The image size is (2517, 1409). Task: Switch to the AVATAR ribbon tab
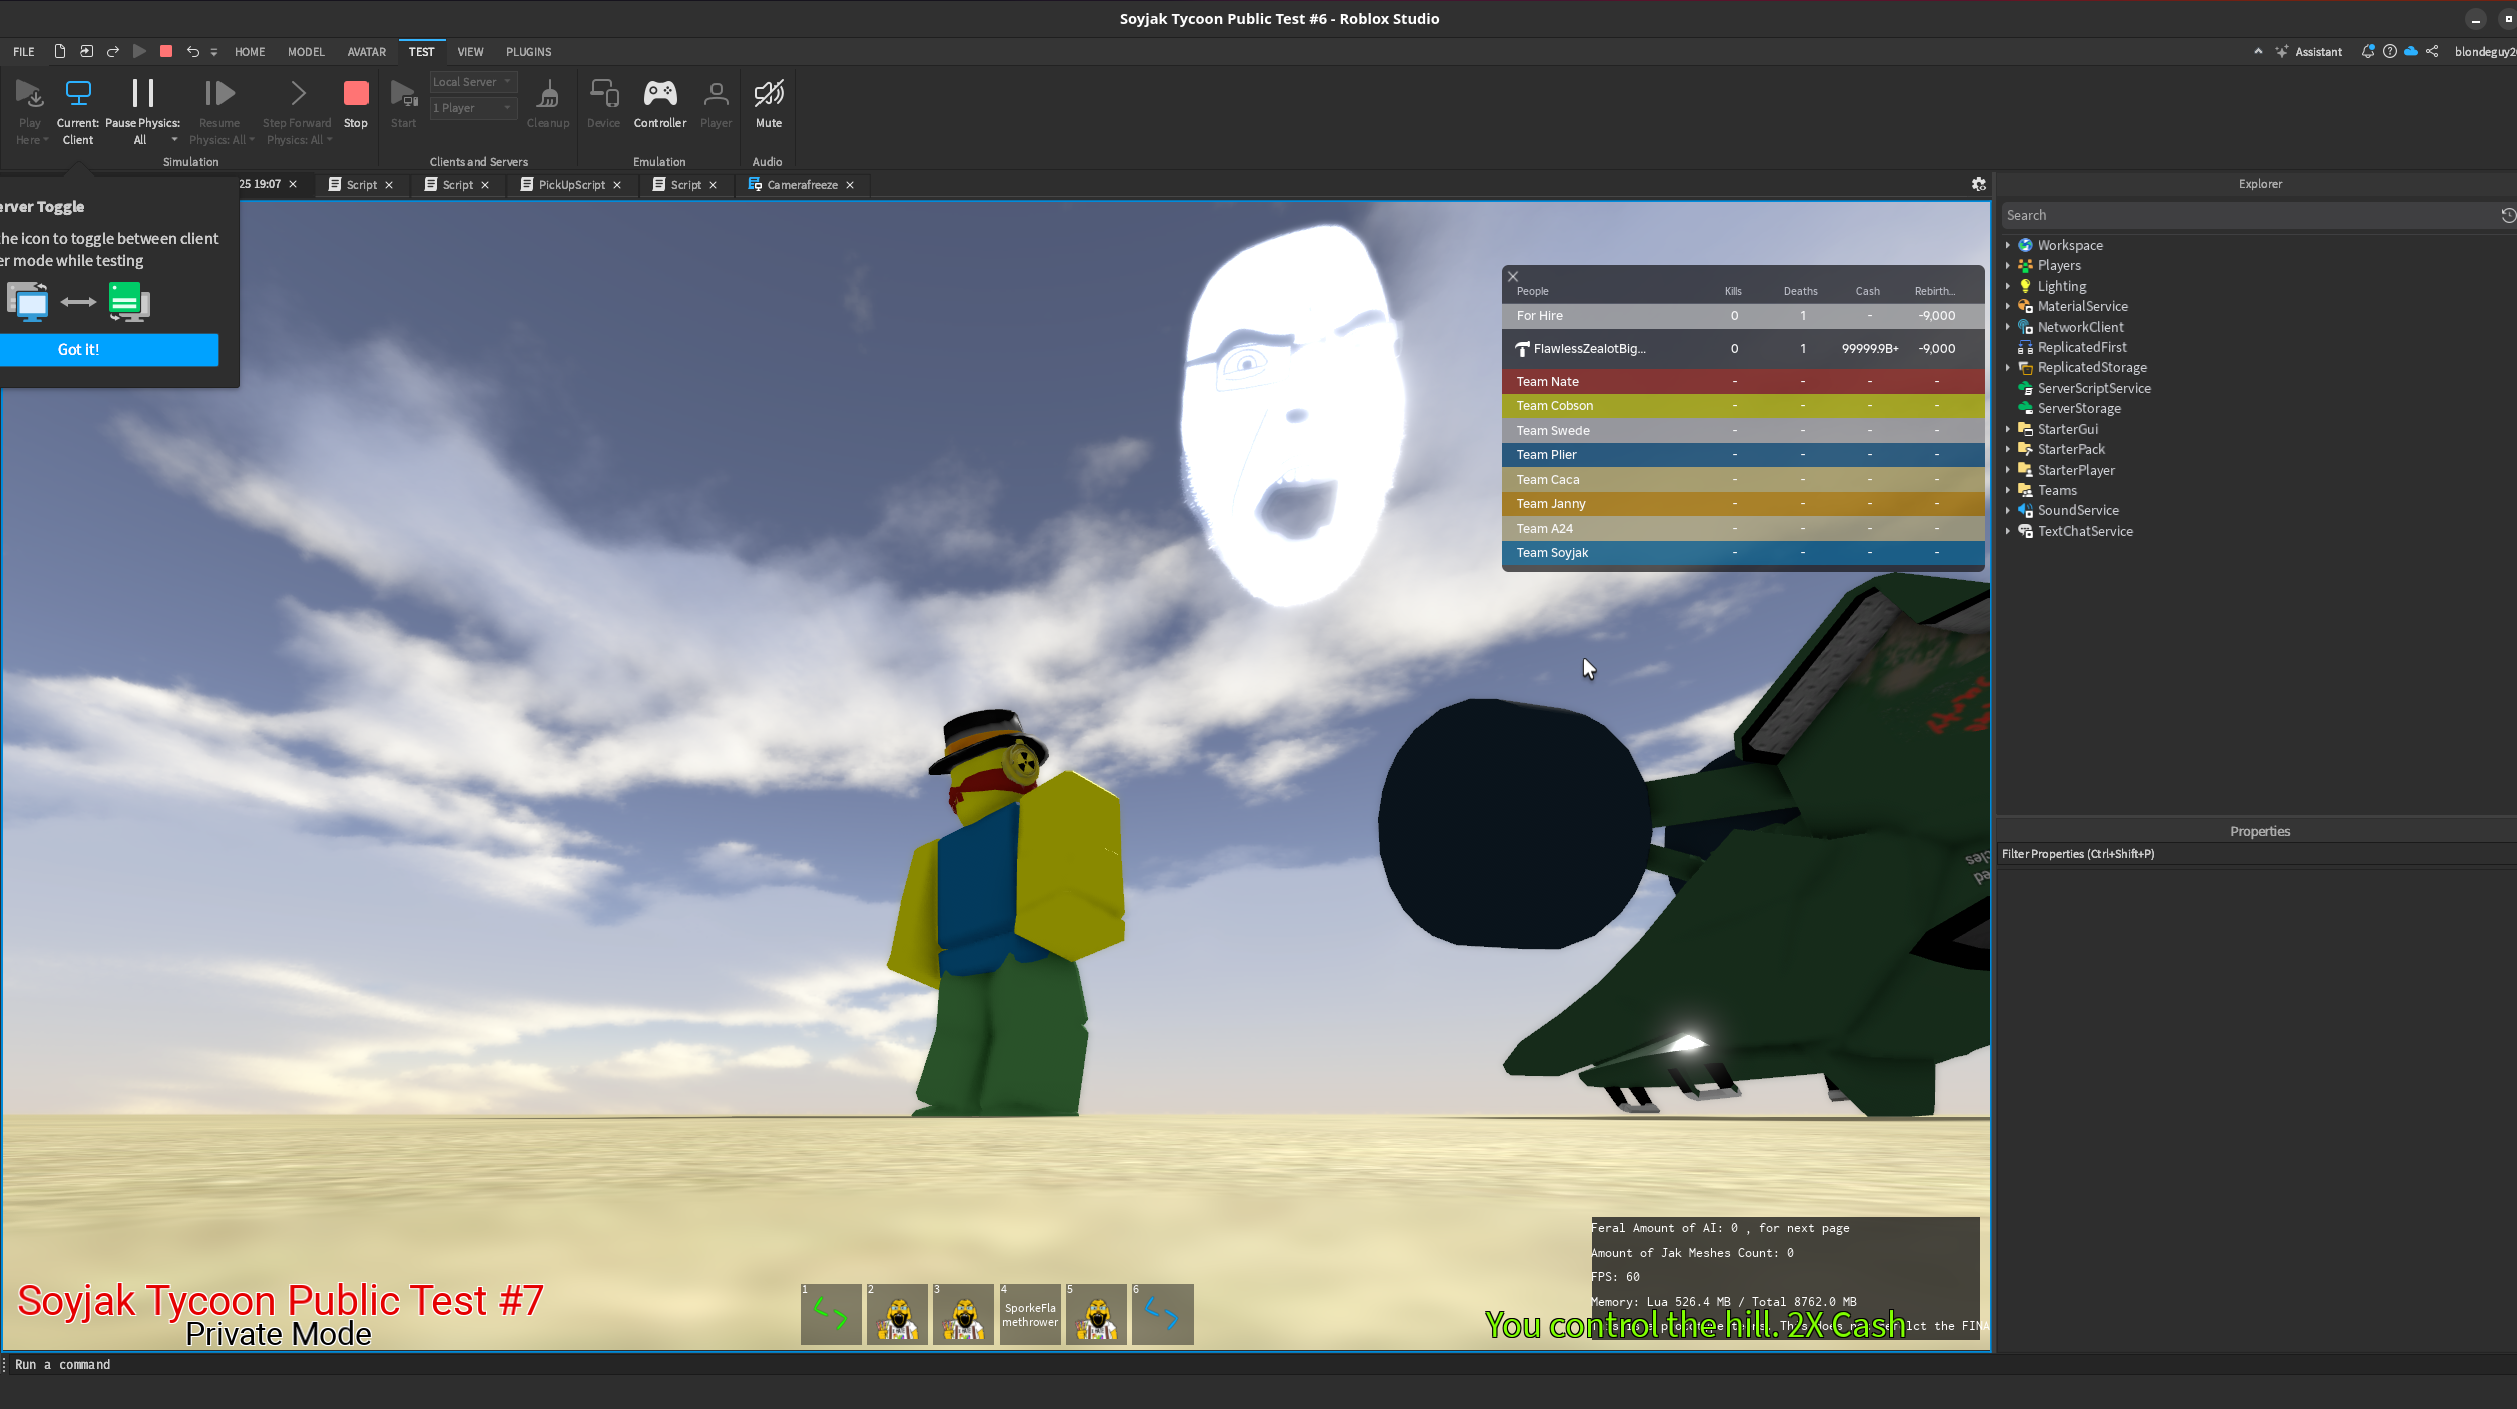366,52
